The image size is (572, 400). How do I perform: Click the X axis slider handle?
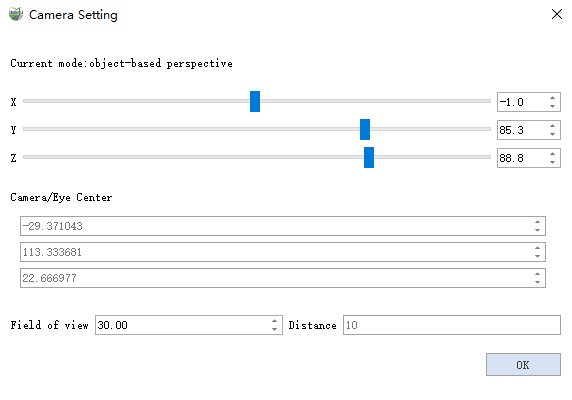point(255,101)
